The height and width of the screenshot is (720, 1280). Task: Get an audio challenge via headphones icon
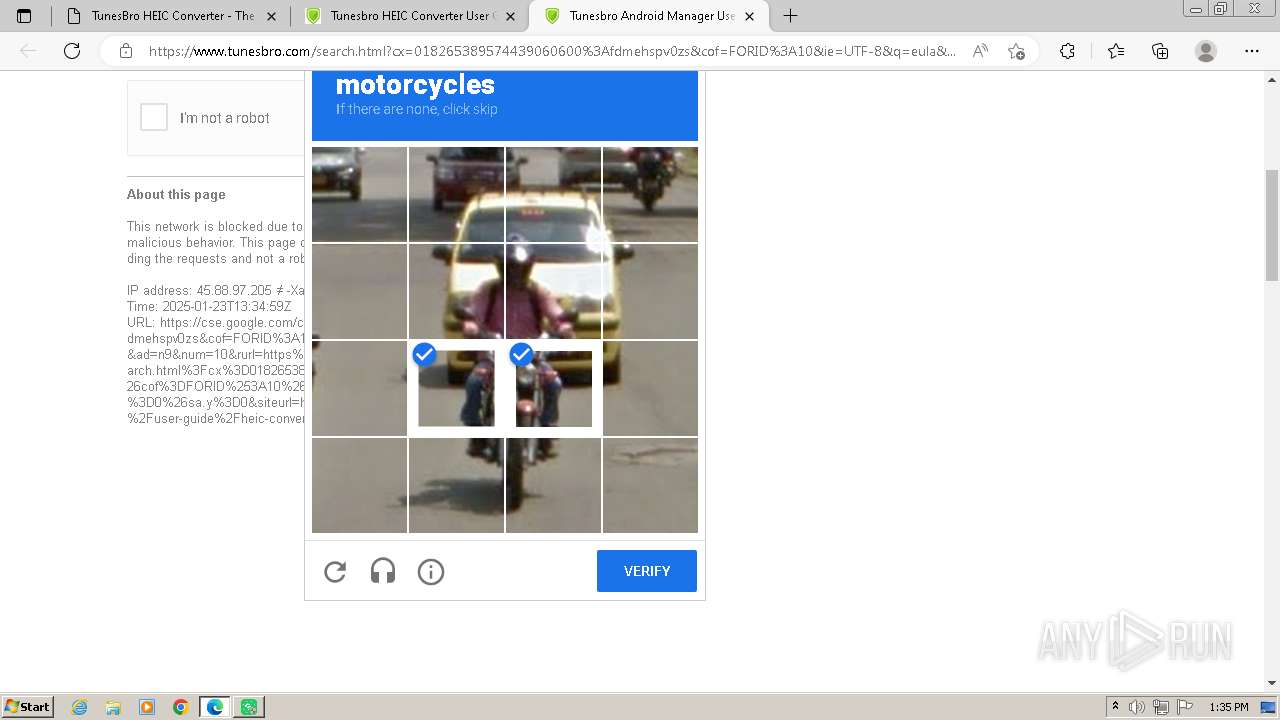pyautogui.click(x=383, y=572)
